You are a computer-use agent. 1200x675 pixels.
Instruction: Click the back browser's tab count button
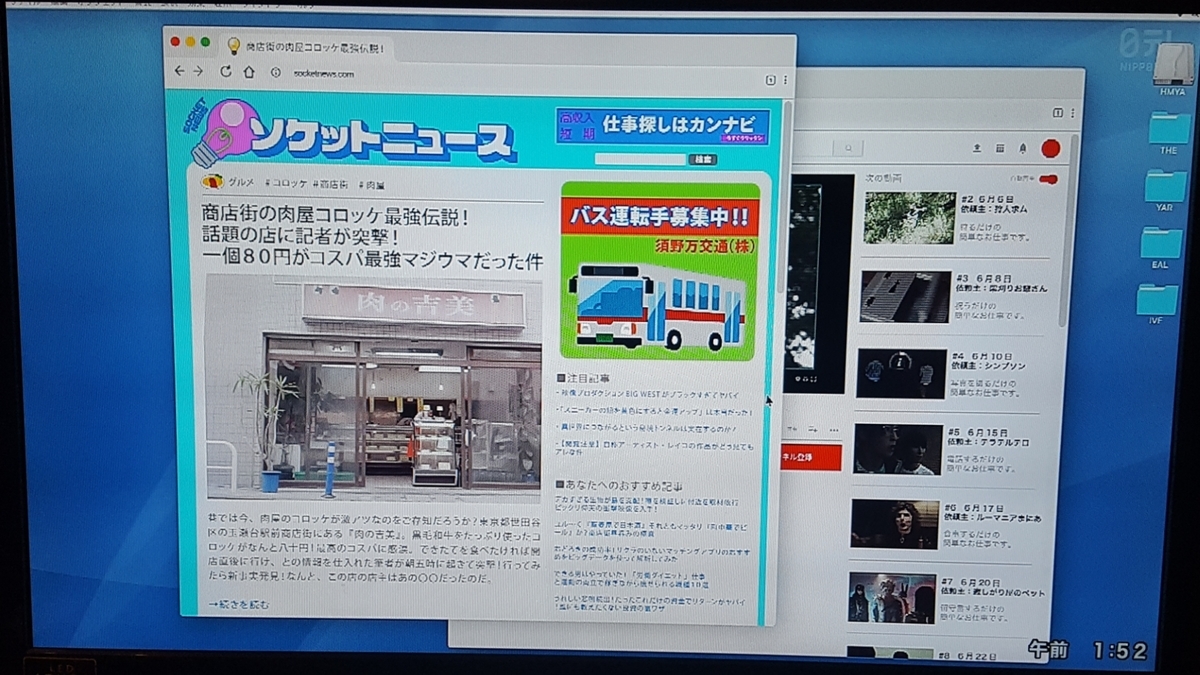(1057, 113)
